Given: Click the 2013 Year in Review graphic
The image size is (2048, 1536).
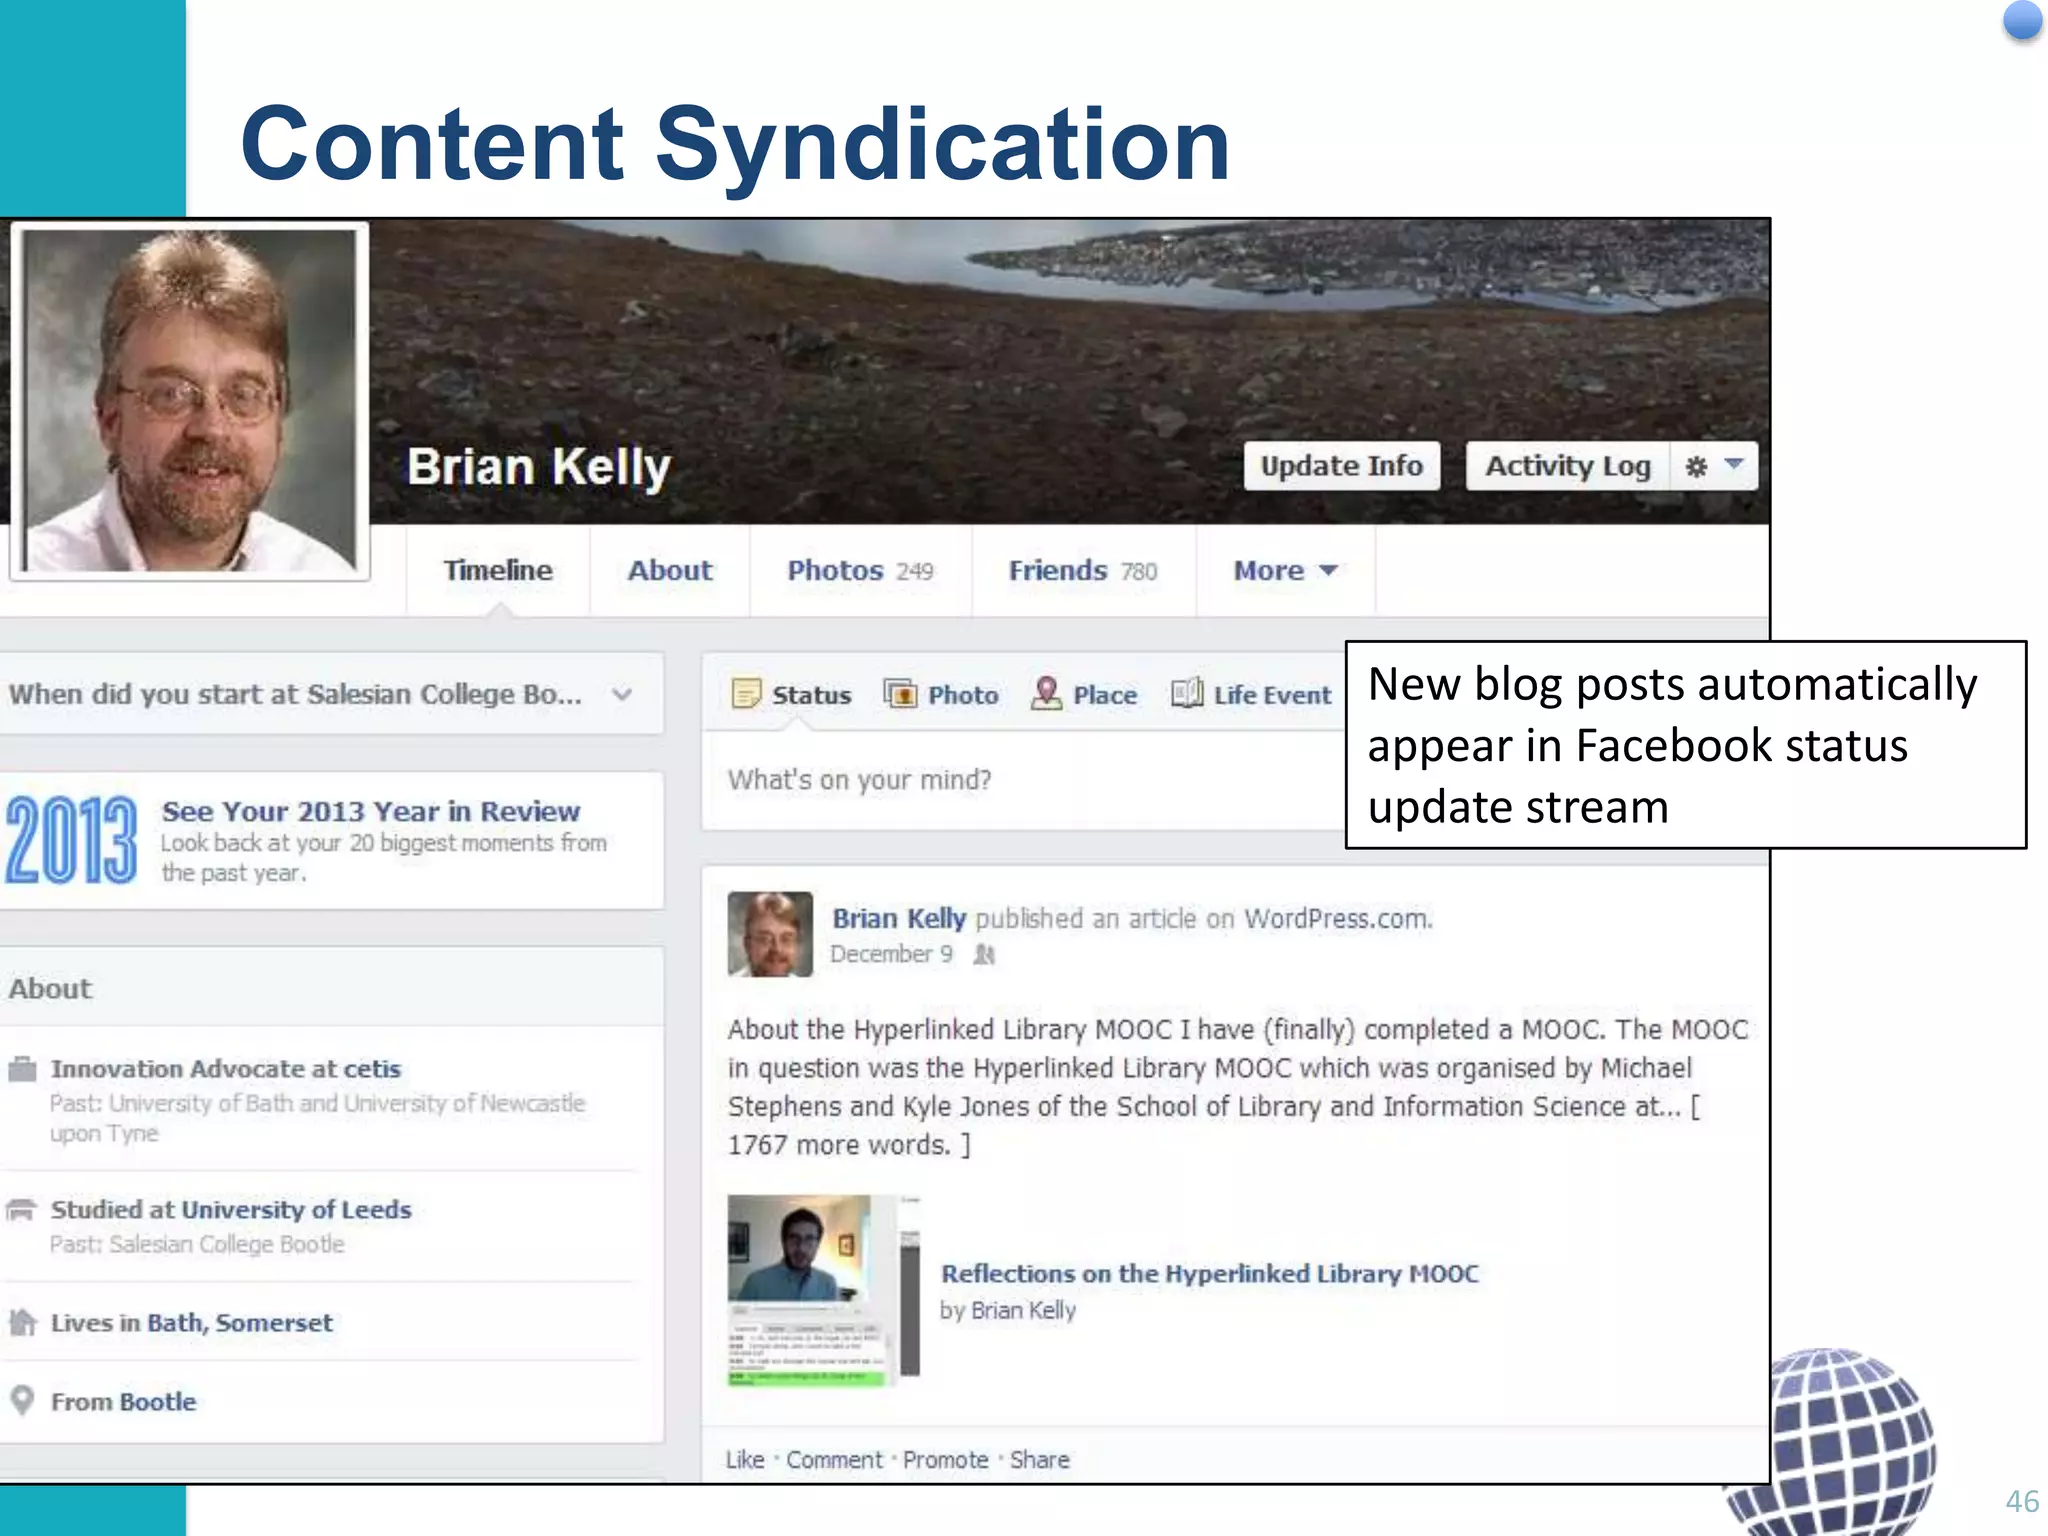Looking at the screenshot, I should 71,840.
